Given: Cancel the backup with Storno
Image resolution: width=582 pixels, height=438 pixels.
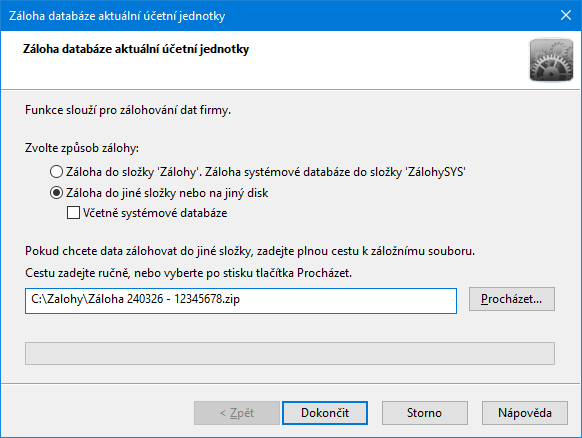Looking at the screenshot, I should click(x=425, y=413).
